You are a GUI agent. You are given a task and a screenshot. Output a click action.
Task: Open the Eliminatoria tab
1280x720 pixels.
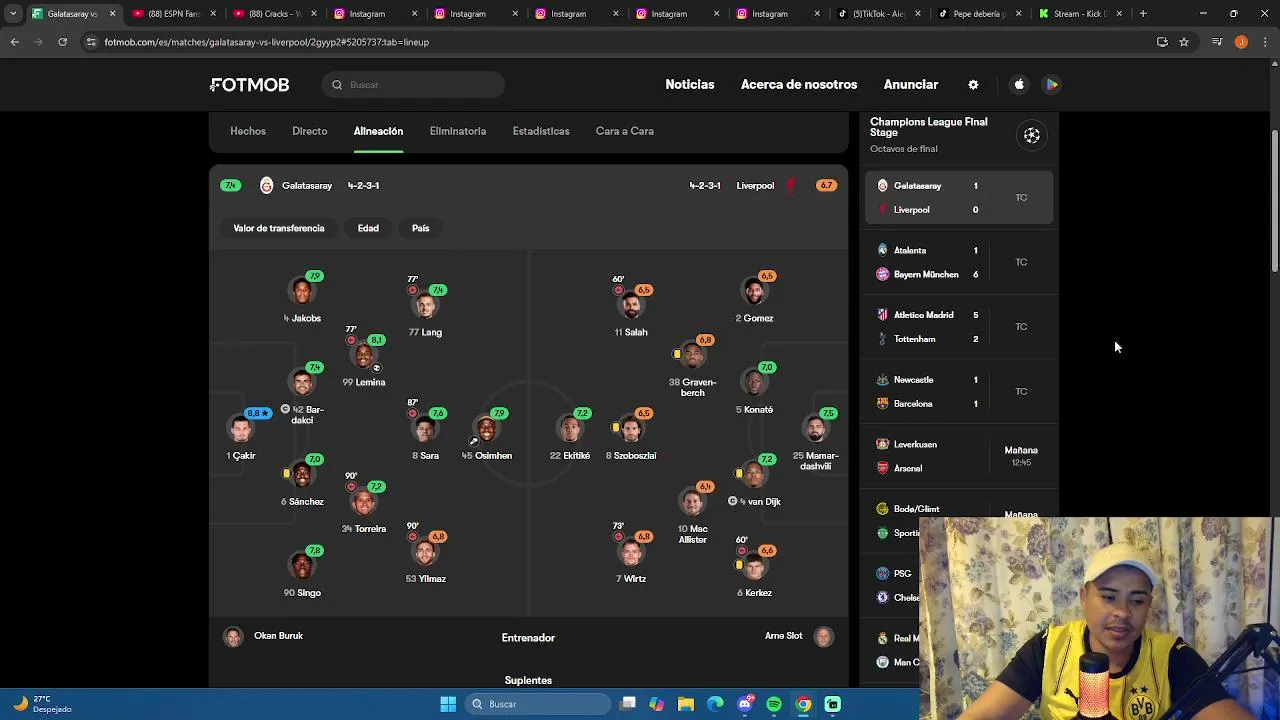458,131
